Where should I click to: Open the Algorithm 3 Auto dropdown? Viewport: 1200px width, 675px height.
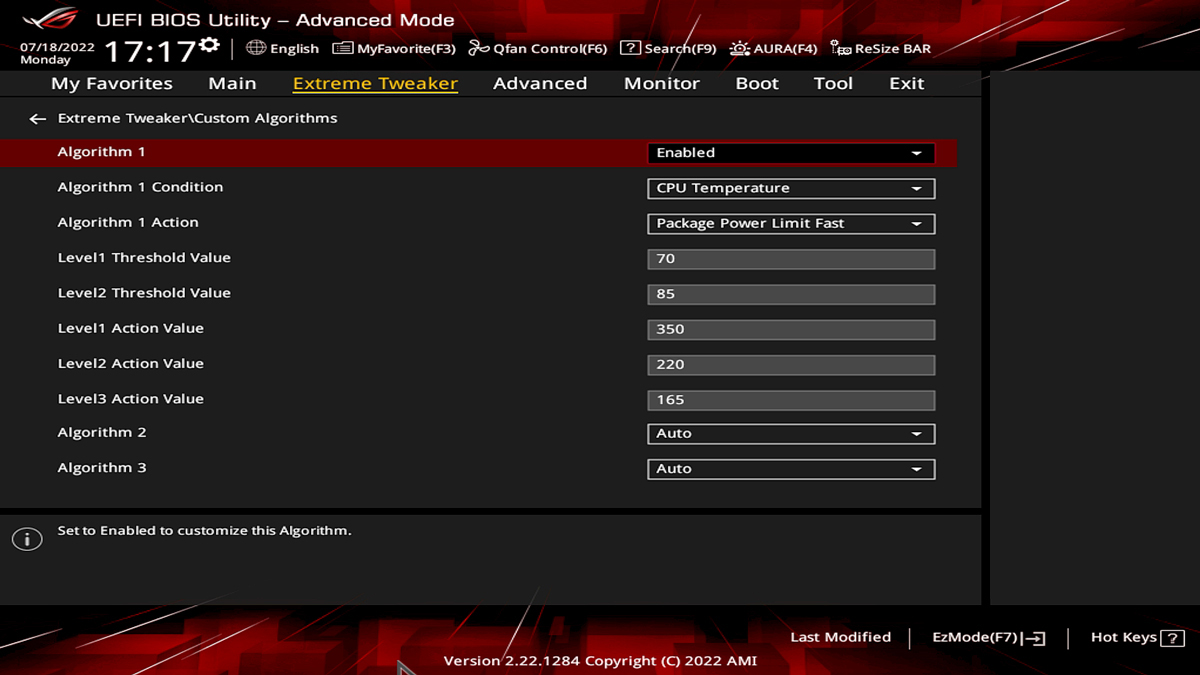[791, 469]
